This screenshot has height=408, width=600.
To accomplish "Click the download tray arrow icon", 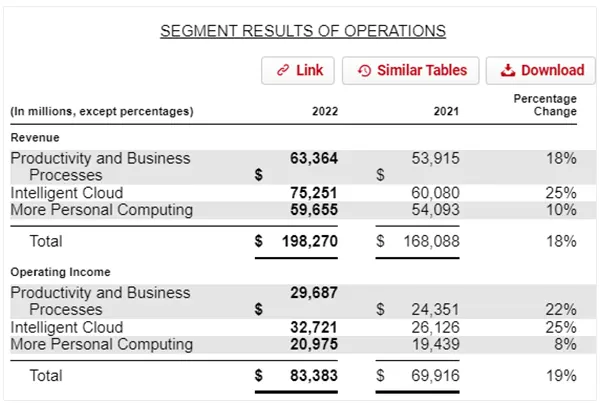I will pos(508,70).
